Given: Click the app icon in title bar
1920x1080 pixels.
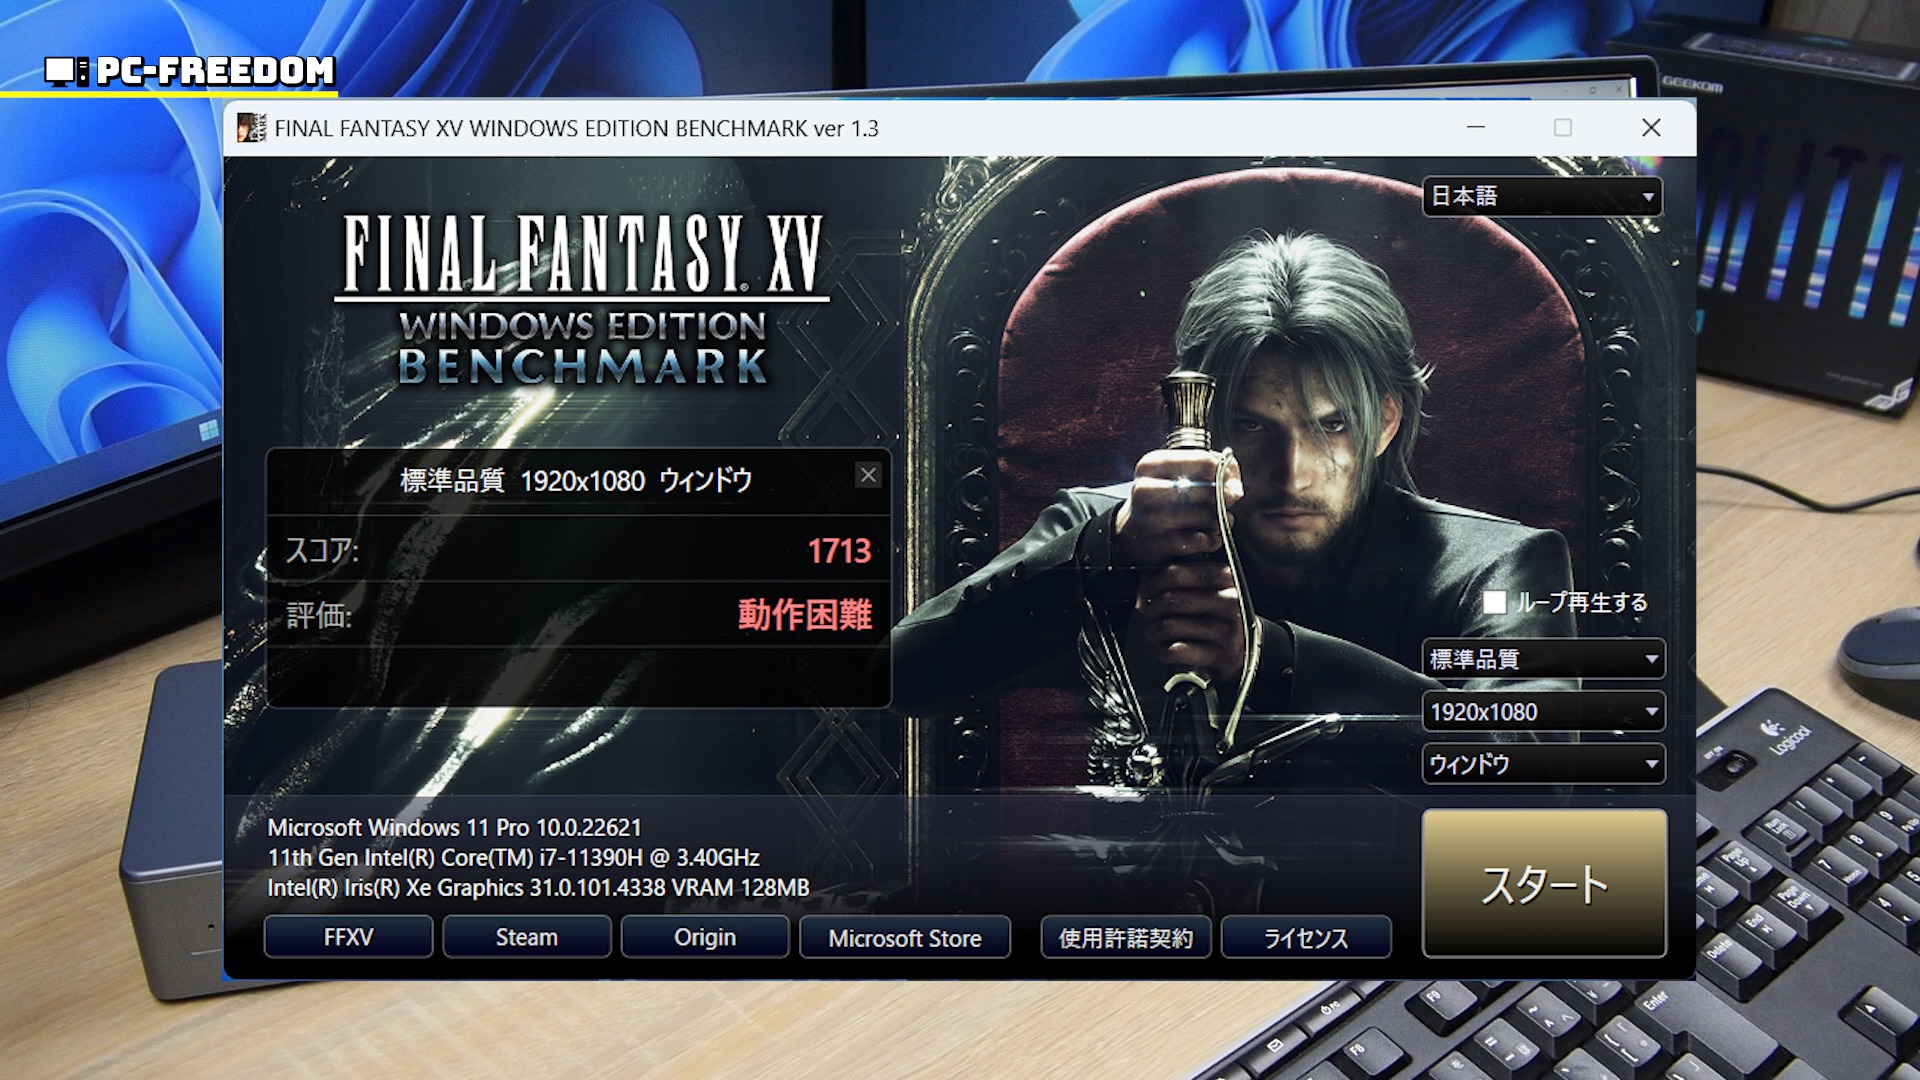Looking at the screenshot, I should 251,128.
